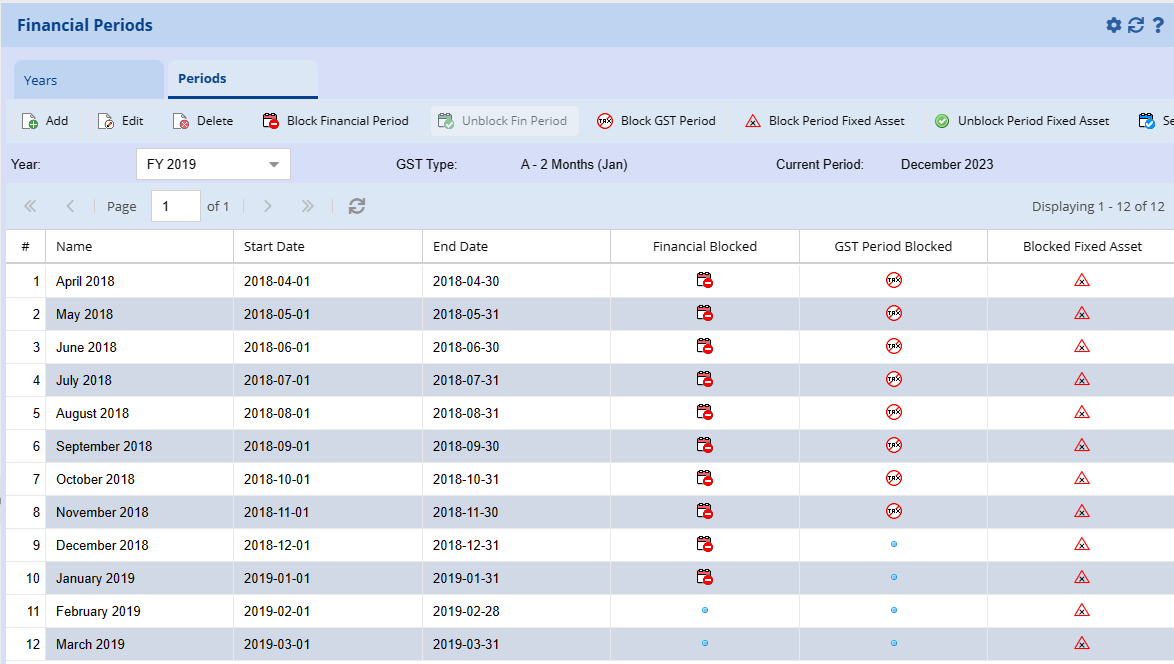The height and width of the screenshot is (664, 1174).
Task: Click financial blocked icon for April 2018
Action: [705, 281]
